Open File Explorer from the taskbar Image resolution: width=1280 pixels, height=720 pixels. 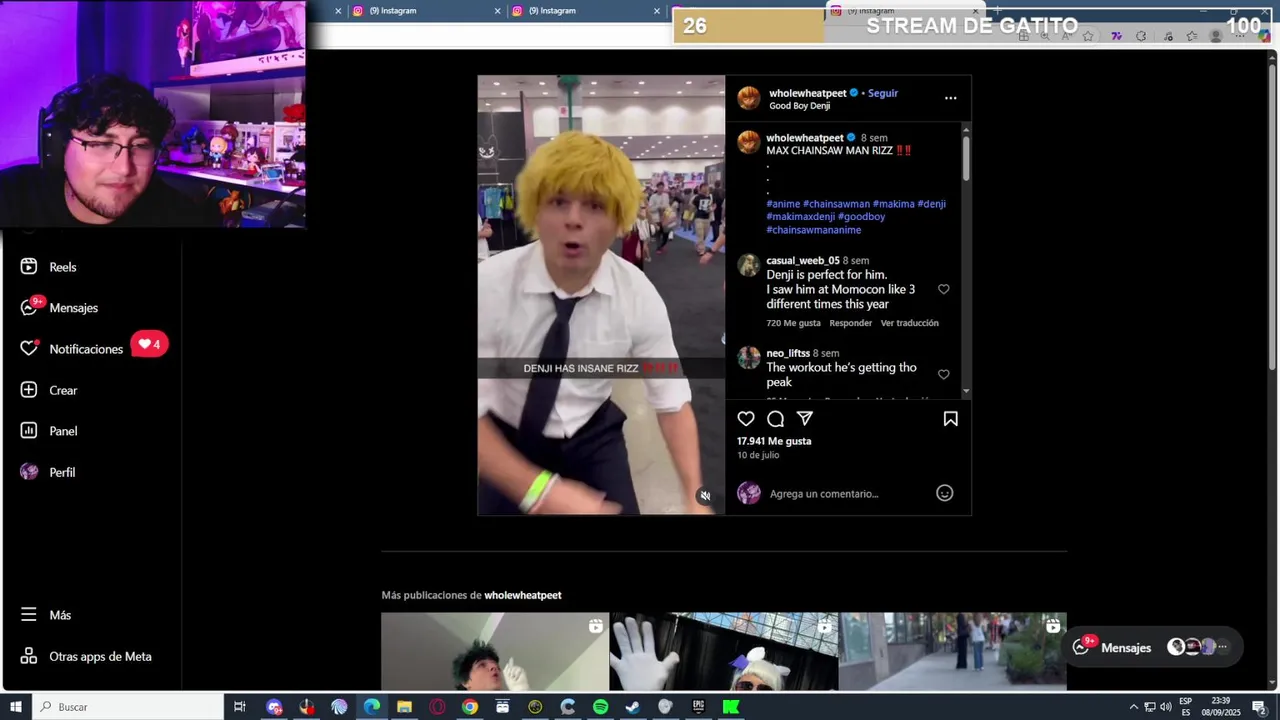click(x=404, y=707)
